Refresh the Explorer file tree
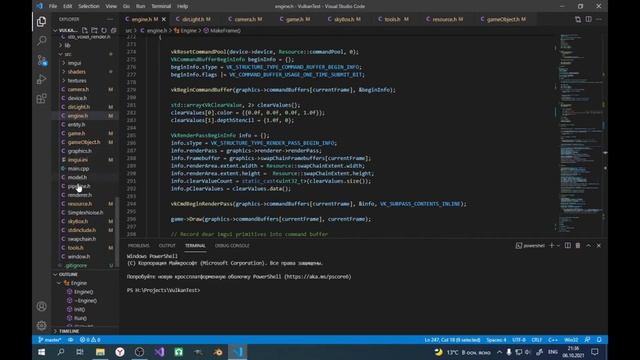Viewport: 640px width, 360px height. (x=104, y=30)
